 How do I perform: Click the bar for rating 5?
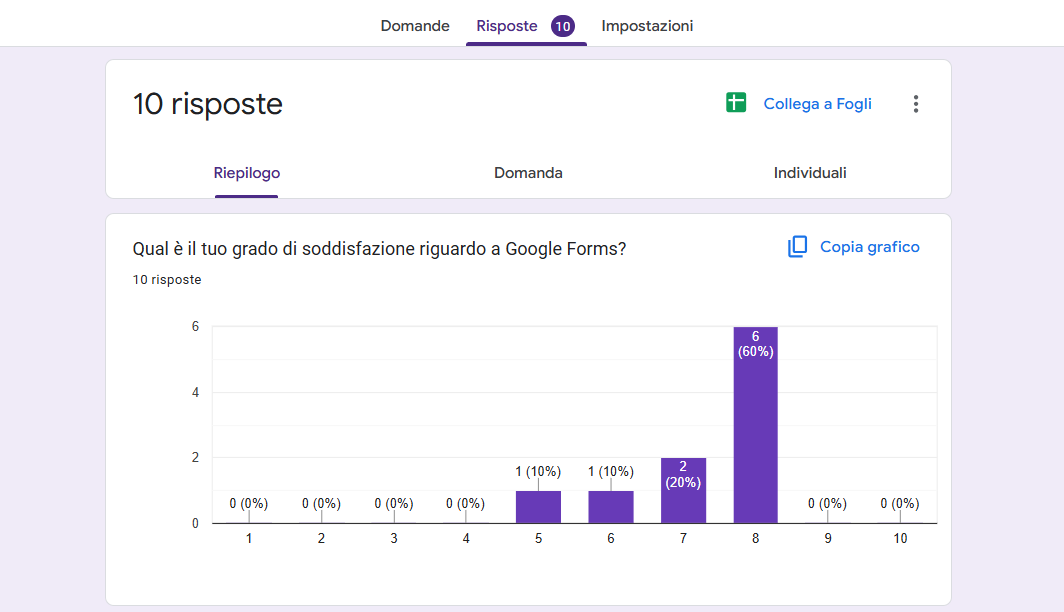(x=538, y=505)
